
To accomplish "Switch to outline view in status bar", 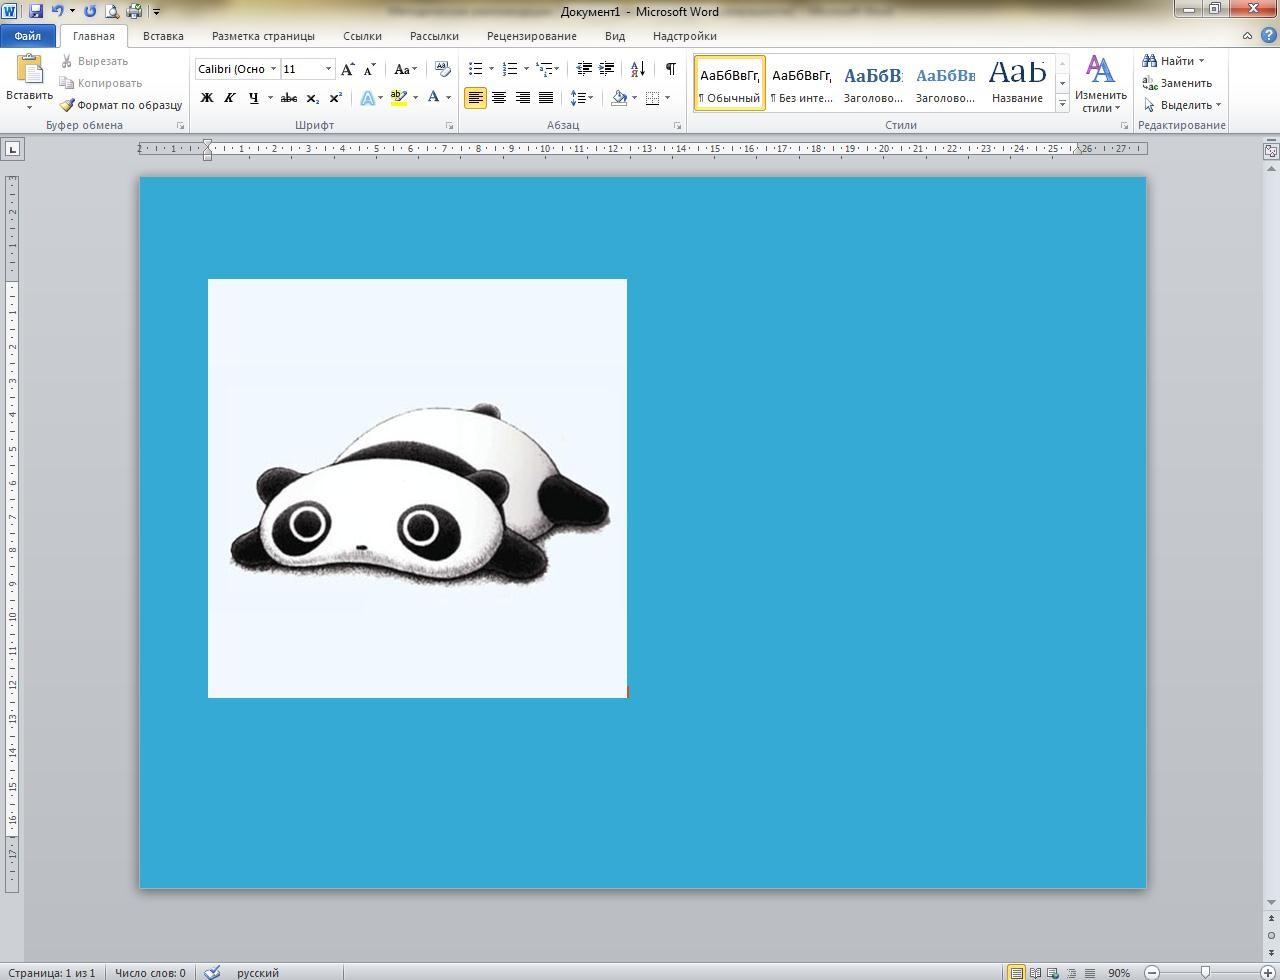I will (x=1071, y=972).
